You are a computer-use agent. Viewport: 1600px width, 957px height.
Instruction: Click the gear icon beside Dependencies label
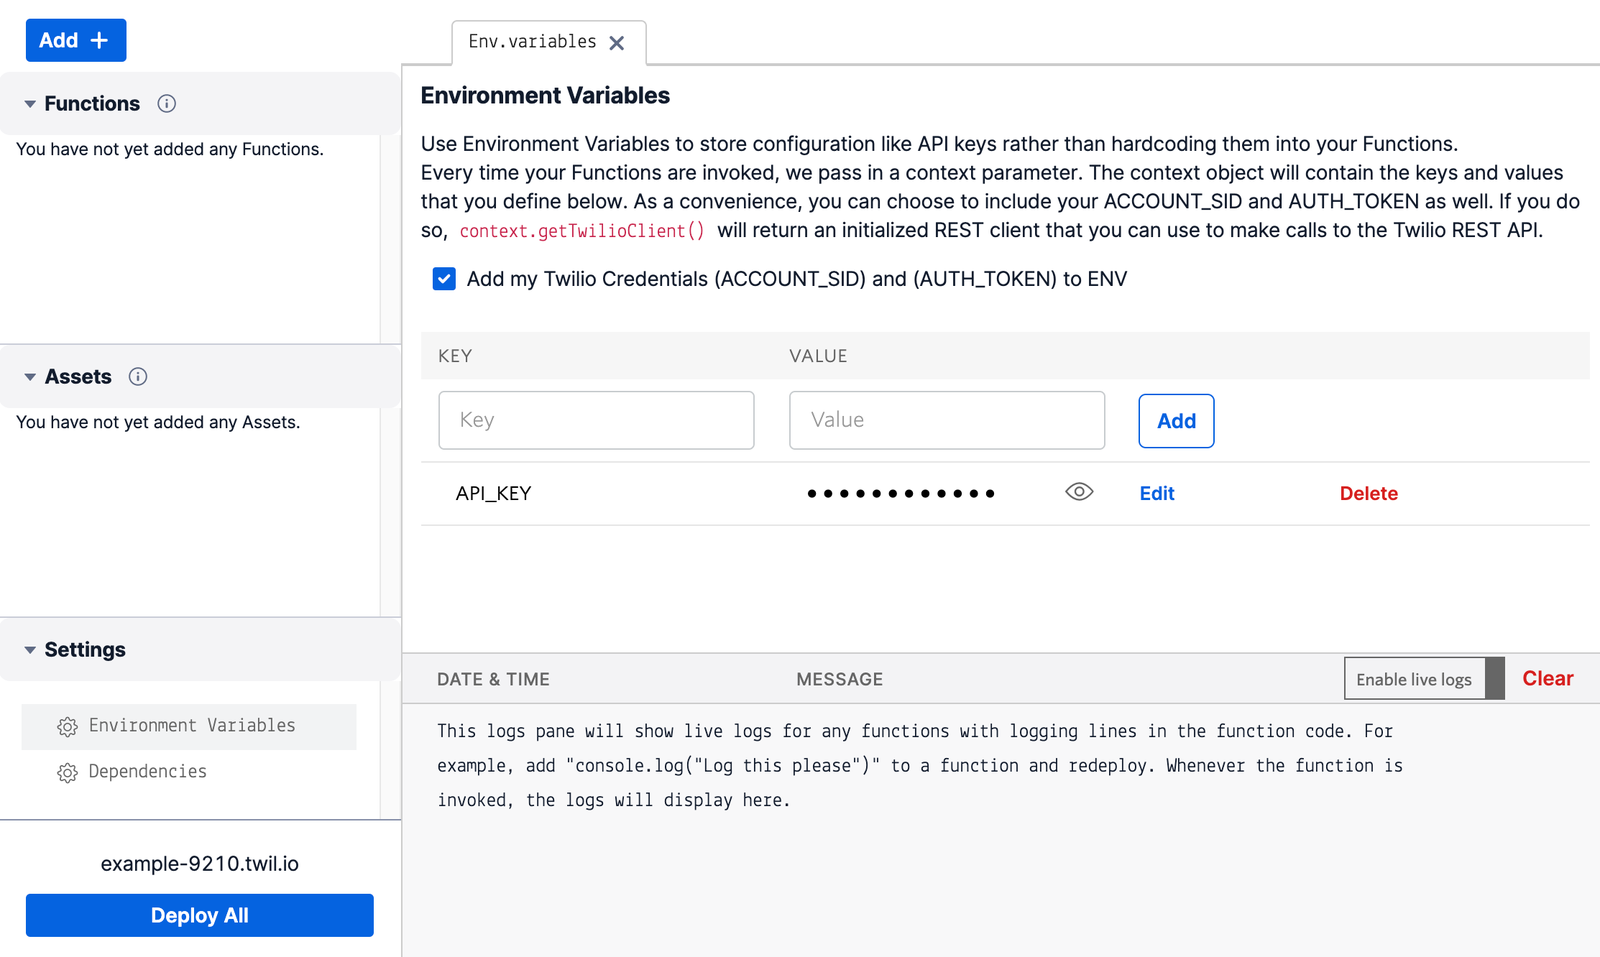pyautogui.click(x=67, y=772)
